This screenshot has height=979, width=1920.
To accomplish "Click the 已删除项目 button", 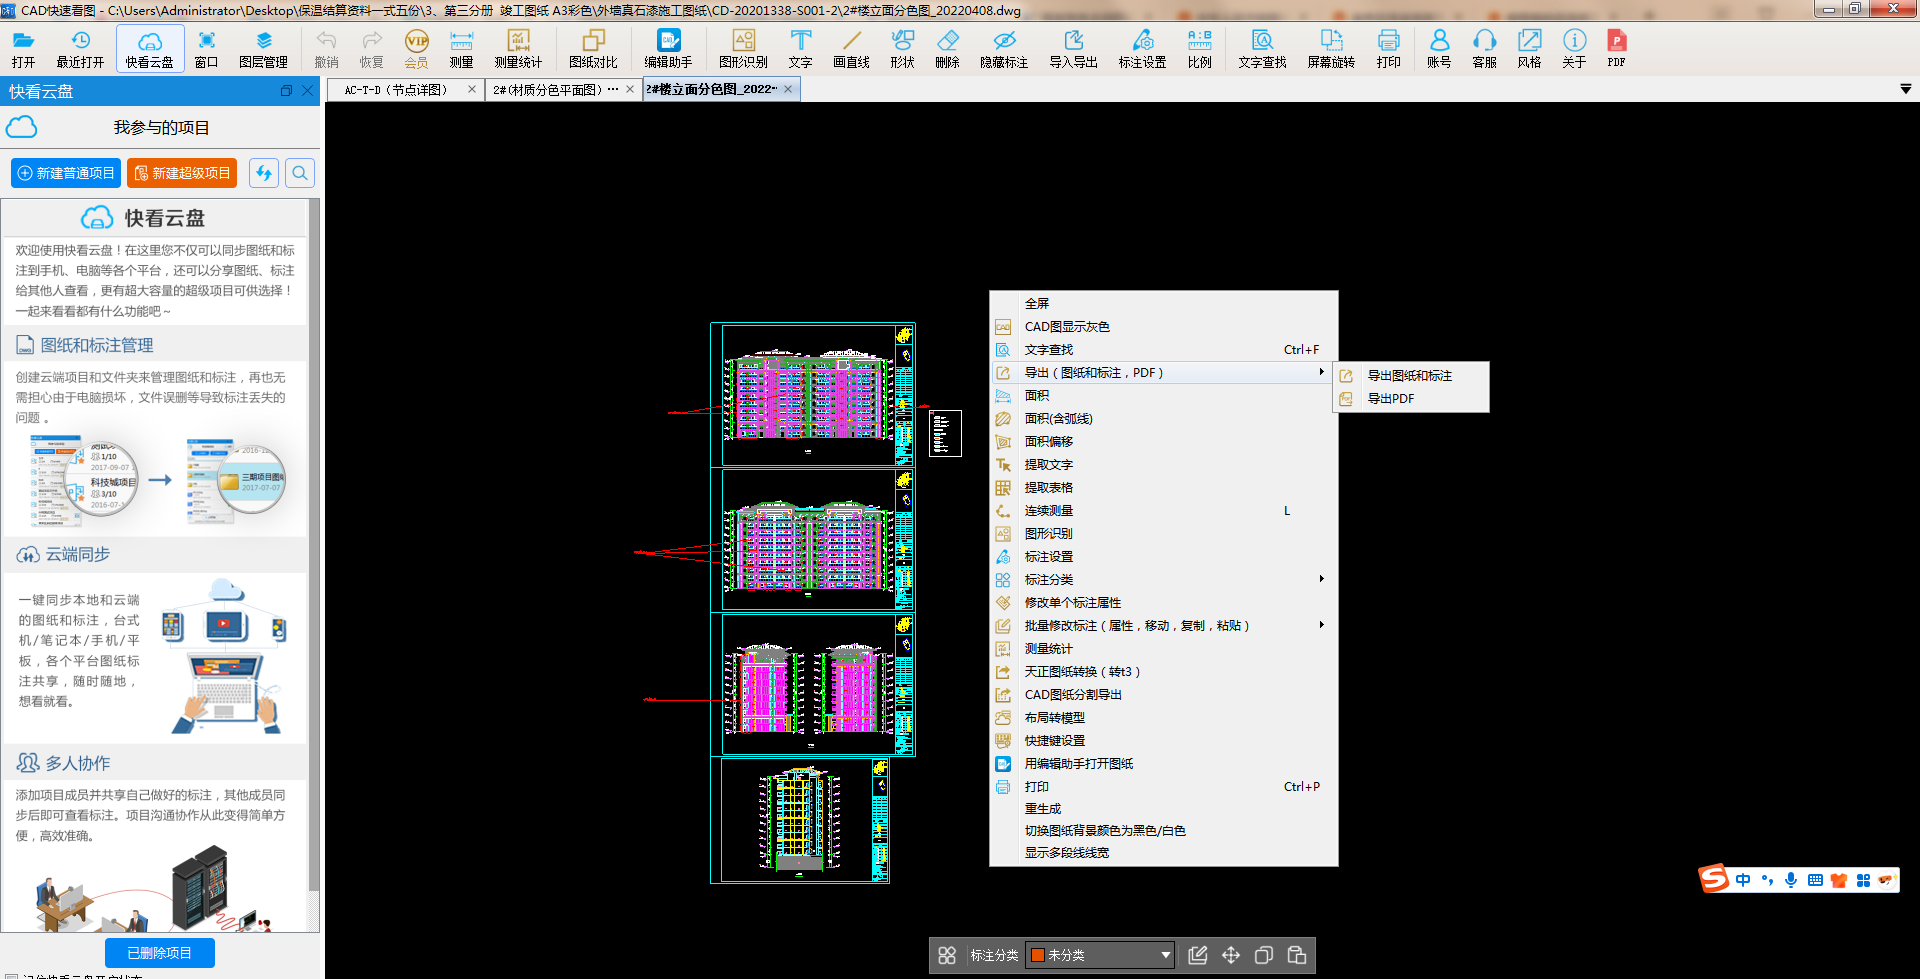I will tap(160, 953).
